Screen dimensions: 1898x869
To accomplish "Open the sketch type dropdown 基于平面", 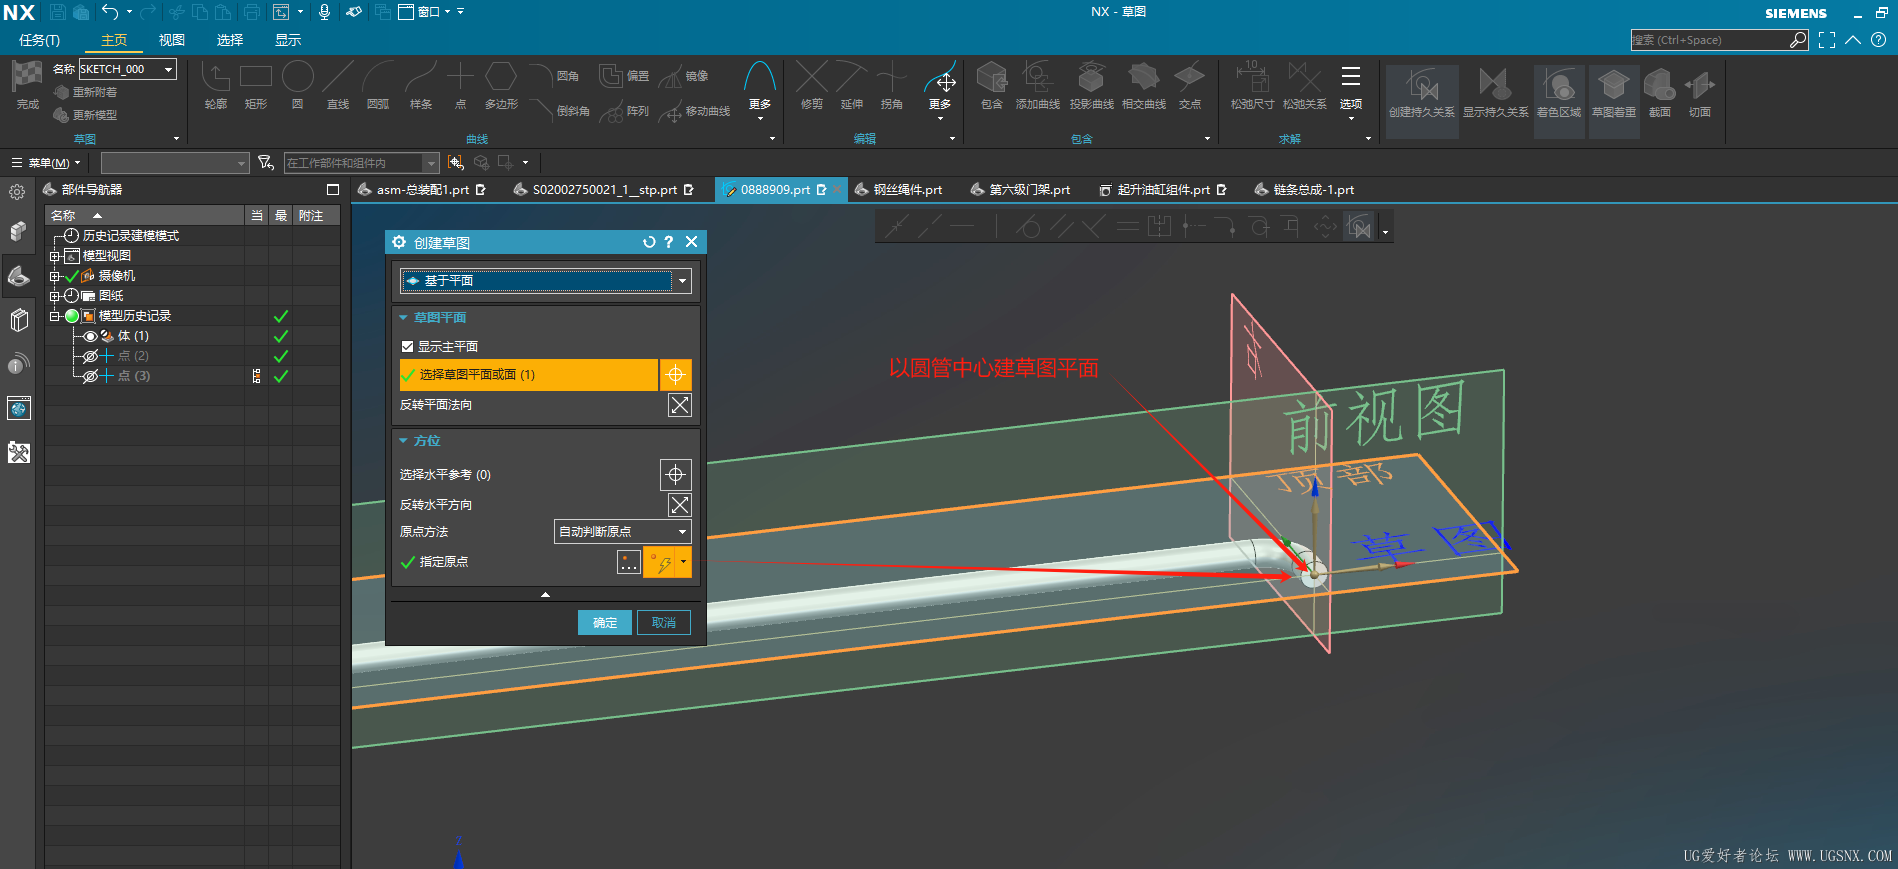I will tap(545, 281).
